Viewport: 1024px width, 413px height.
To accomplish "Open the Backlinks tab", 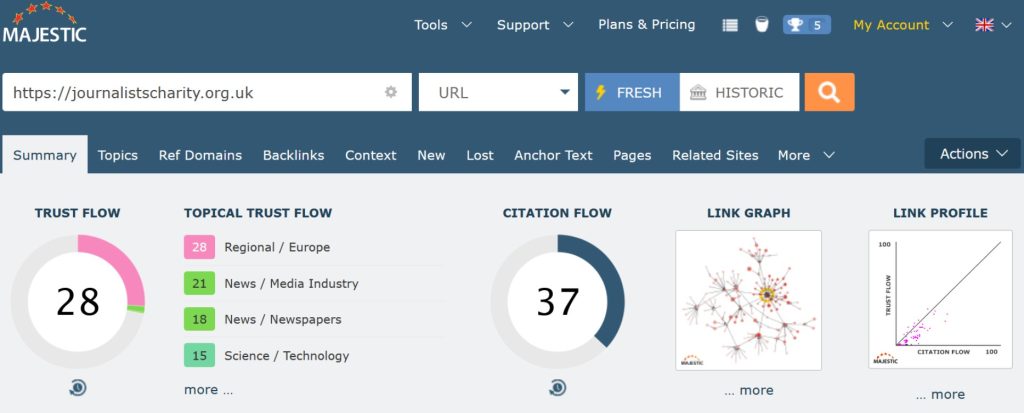I will (x=293, y=156).
